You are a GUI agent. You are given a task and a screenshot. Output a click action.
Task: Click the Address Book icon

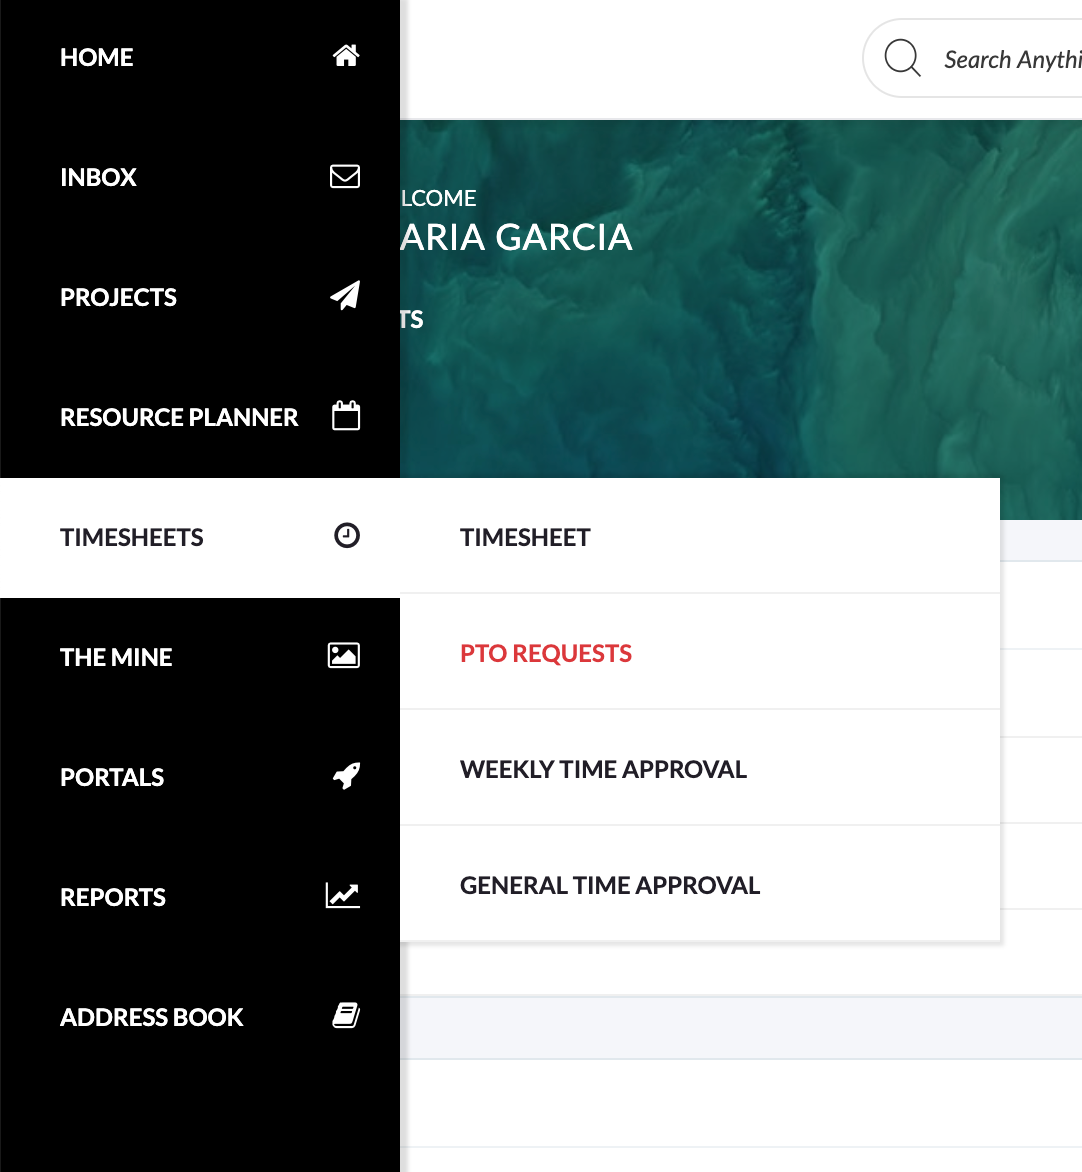point(346,1016)
